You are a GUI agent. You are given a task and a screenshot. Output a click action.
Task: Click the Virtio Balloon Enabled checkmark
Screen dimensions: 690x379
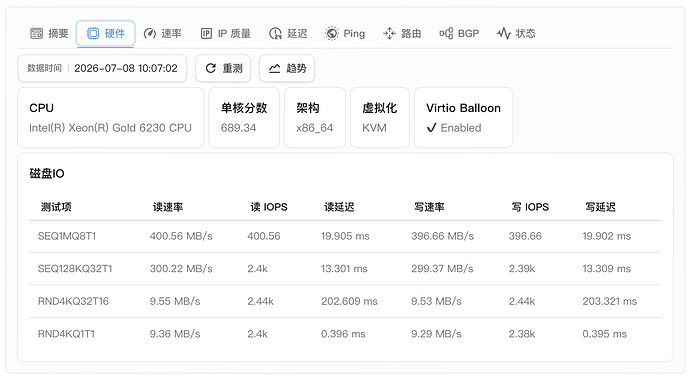pos(431,128)
